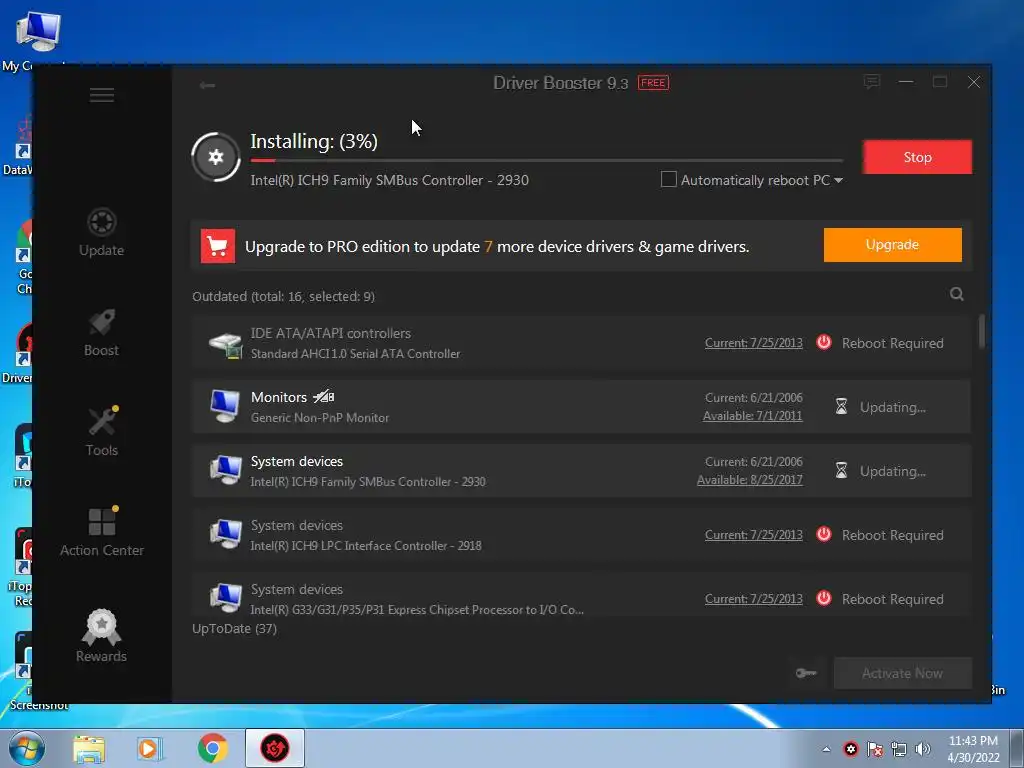Open the Update section in sidebar
The image size is (1024, 768).
pos(102,232)
